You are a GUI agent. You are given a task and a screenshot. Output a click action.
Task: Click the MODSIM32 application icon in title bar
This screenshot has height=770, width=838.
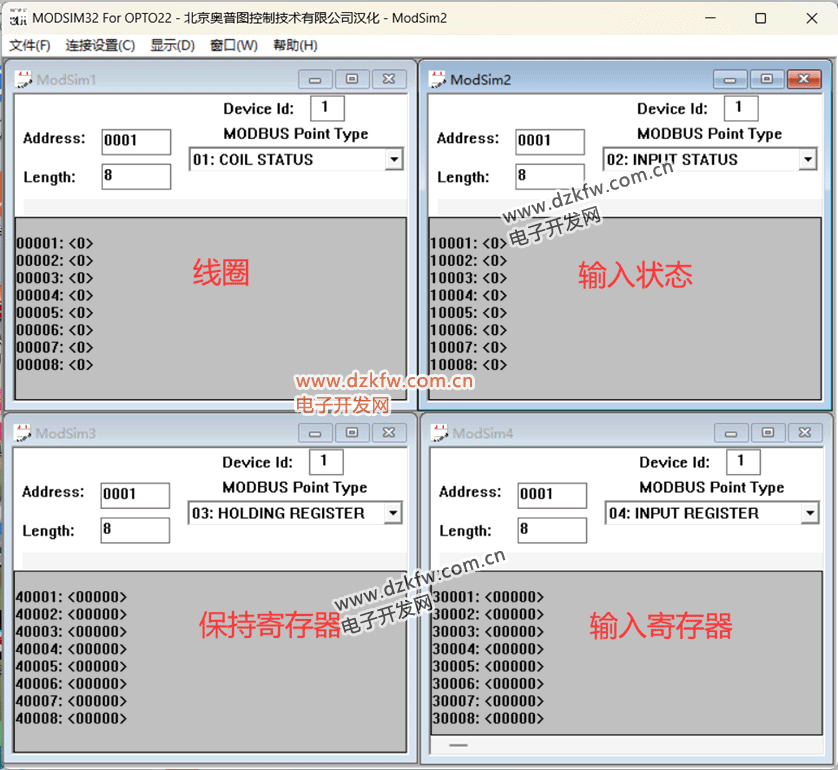[x=18, y=17]
